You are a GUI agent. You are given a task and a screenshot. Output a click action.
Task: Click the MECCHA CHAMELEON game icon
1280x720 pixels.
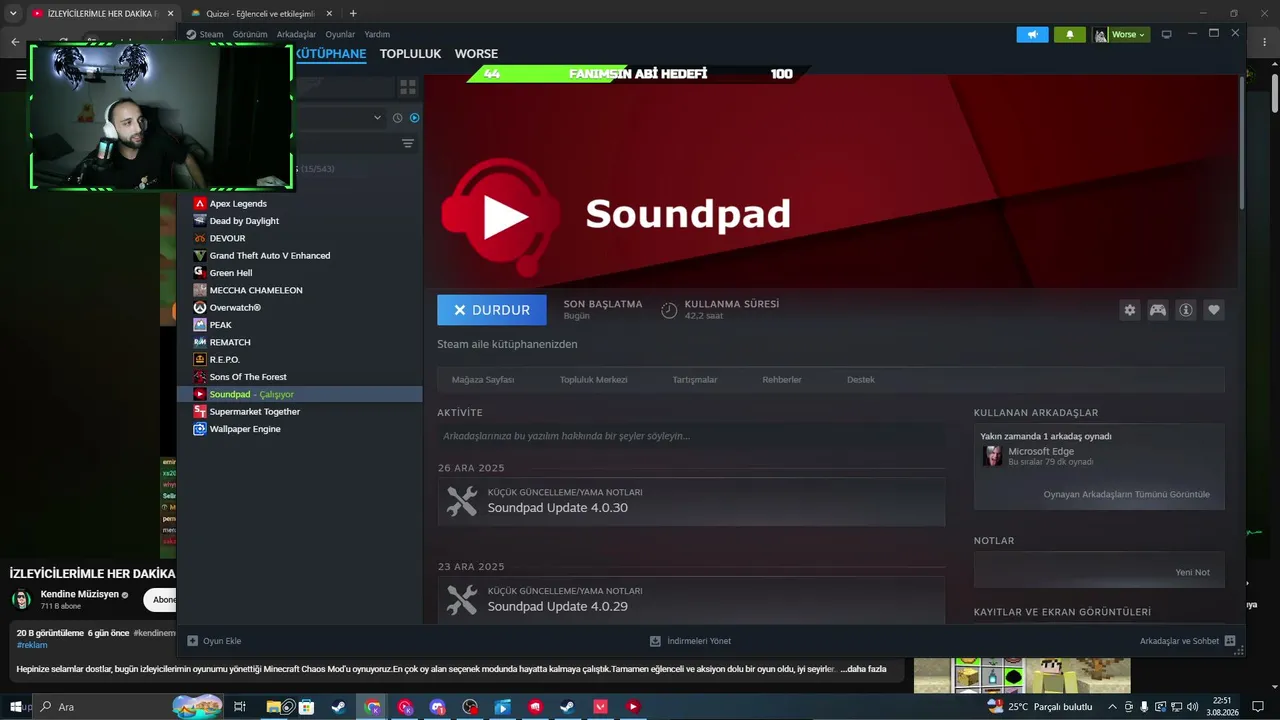point(200,290)
